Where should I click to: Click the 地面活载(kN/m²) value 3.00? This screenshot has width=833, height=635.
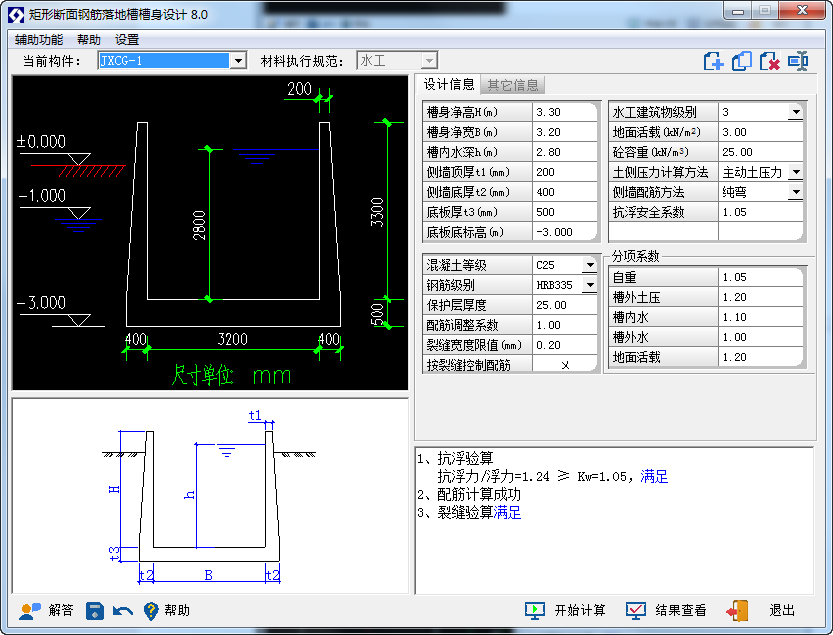coord(761,132)
